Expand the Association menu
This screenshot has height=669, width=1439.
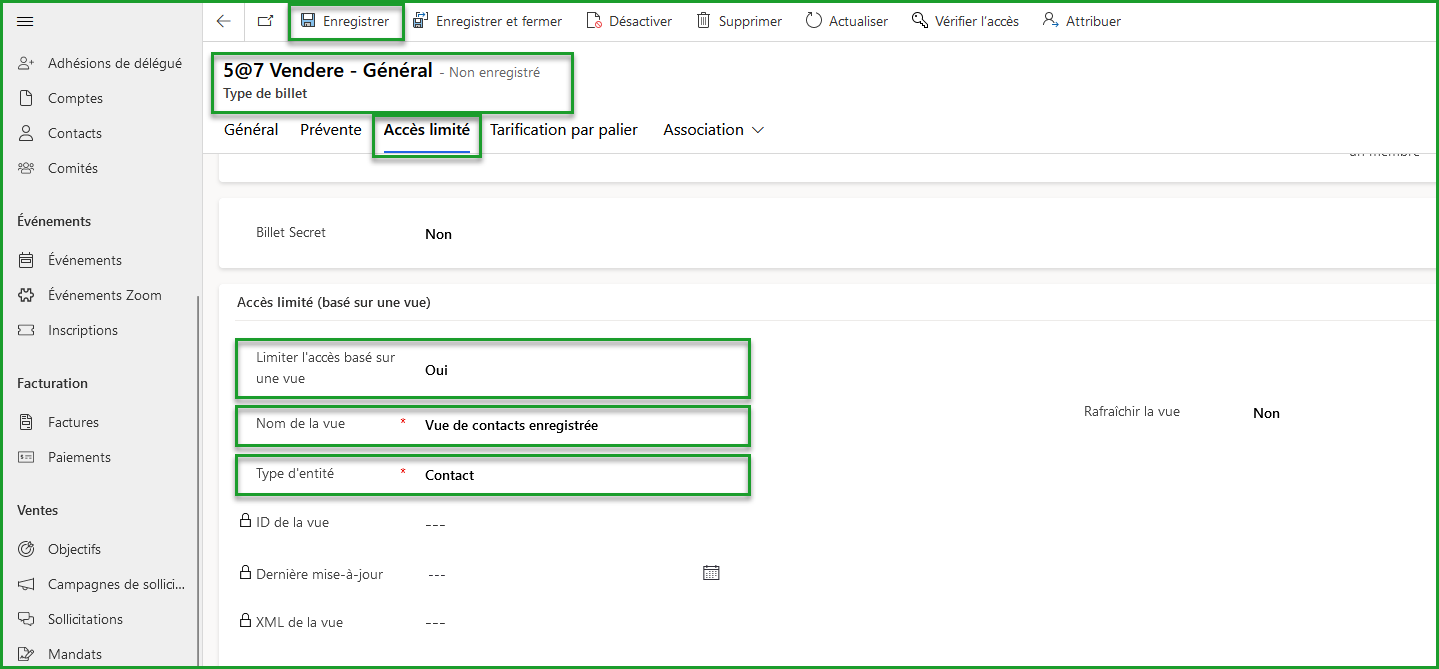(712, 129)
